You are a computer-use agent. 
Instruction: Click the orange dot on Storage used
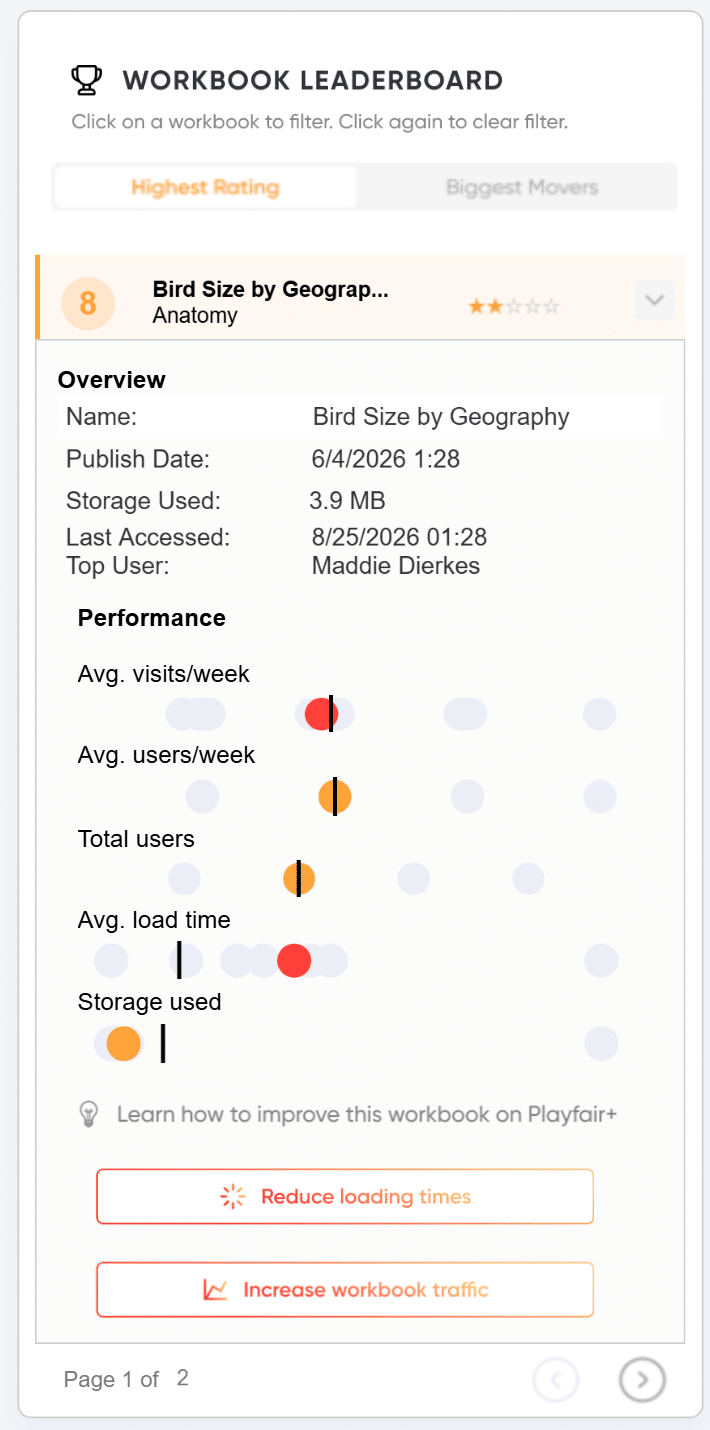click(x=123, y=1043)
